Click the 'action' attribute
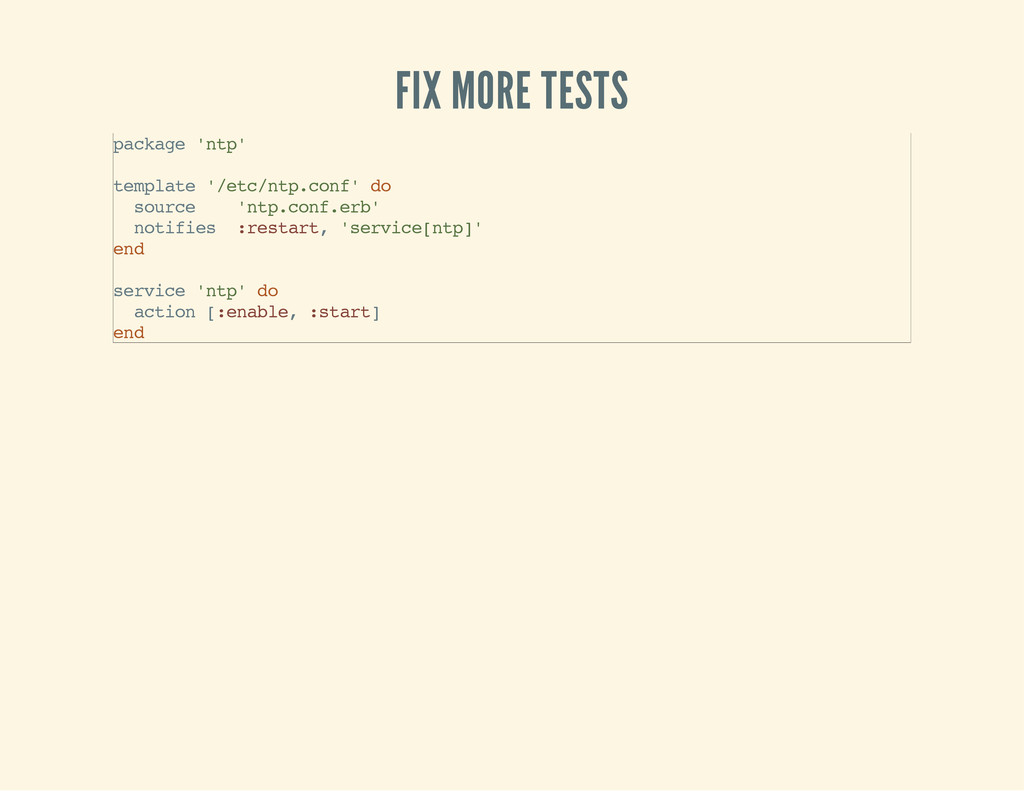The width and height of the screenshot is (1024, 791). click(165, 312)
